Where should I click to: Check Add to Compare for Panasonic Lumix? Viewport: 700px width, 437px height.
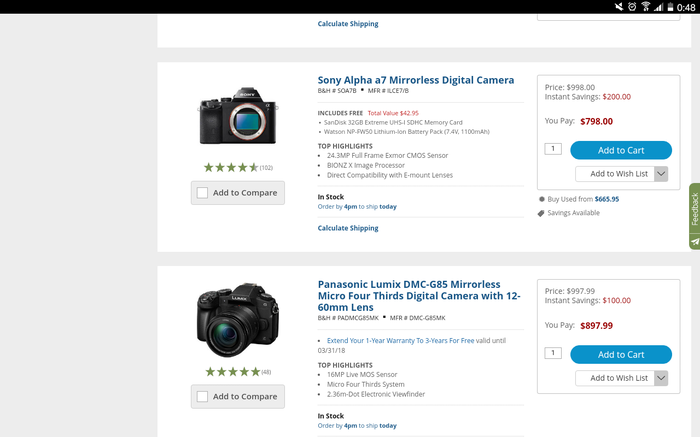click(203, 396)
